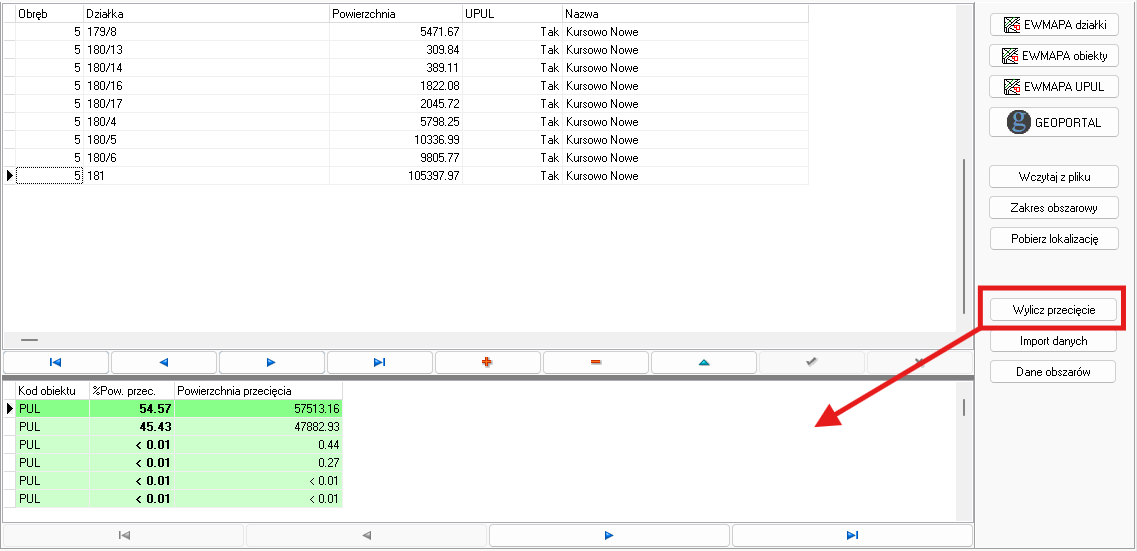Screen dimensions: 1137x551
Task: Click intersection area 57513.16
Action: [258, 408]
